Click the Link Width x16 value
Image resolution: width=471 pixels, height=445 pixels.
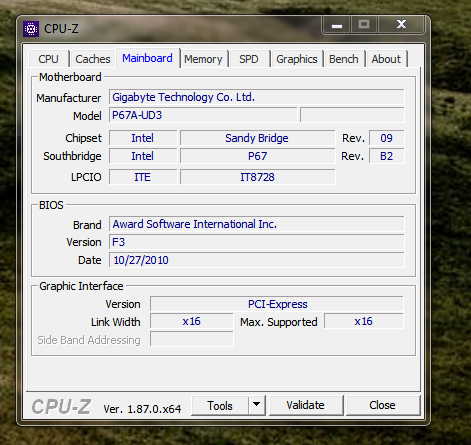192,321
